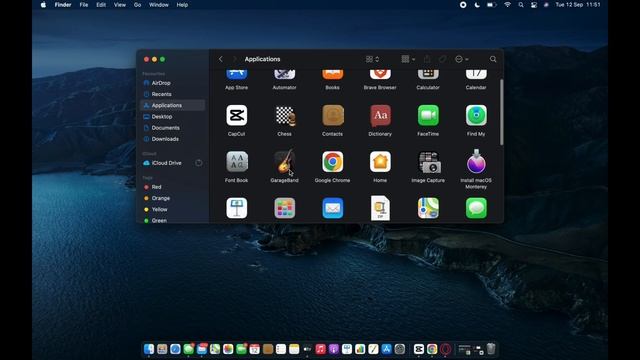
Task: Select the Home app icon
Action: [380, 162]
